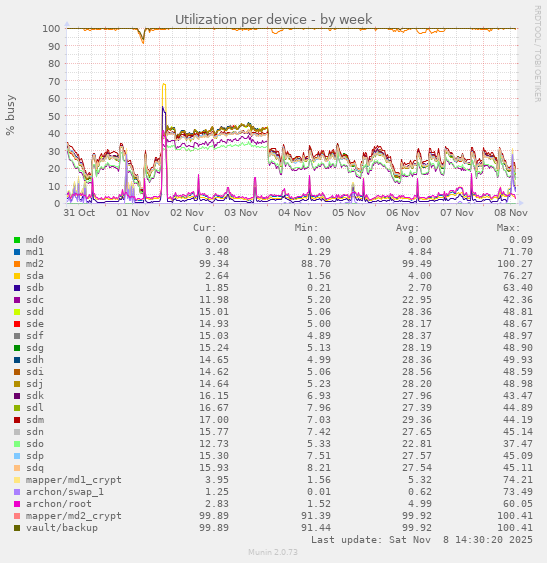547x563 pixels.
Task: Click the 'sdl' legend label
Action: click(35, 408)
